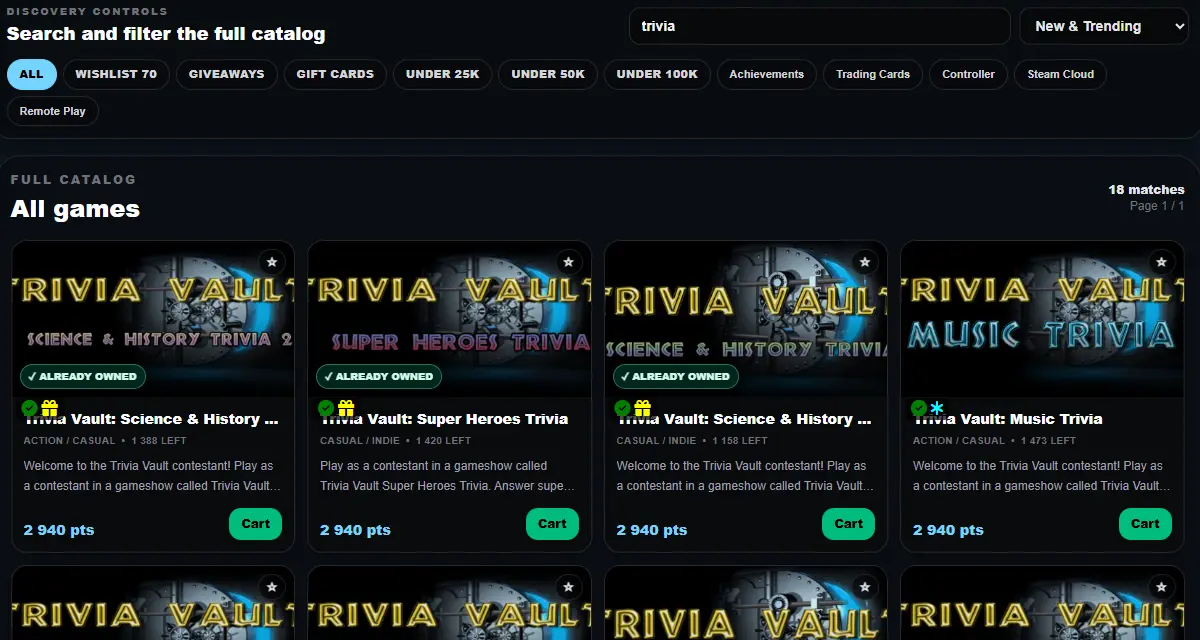The height and width of the screenshot is (640, 1200).
Task: Click the "18 matches" result count
Action: click(1146, 190)
